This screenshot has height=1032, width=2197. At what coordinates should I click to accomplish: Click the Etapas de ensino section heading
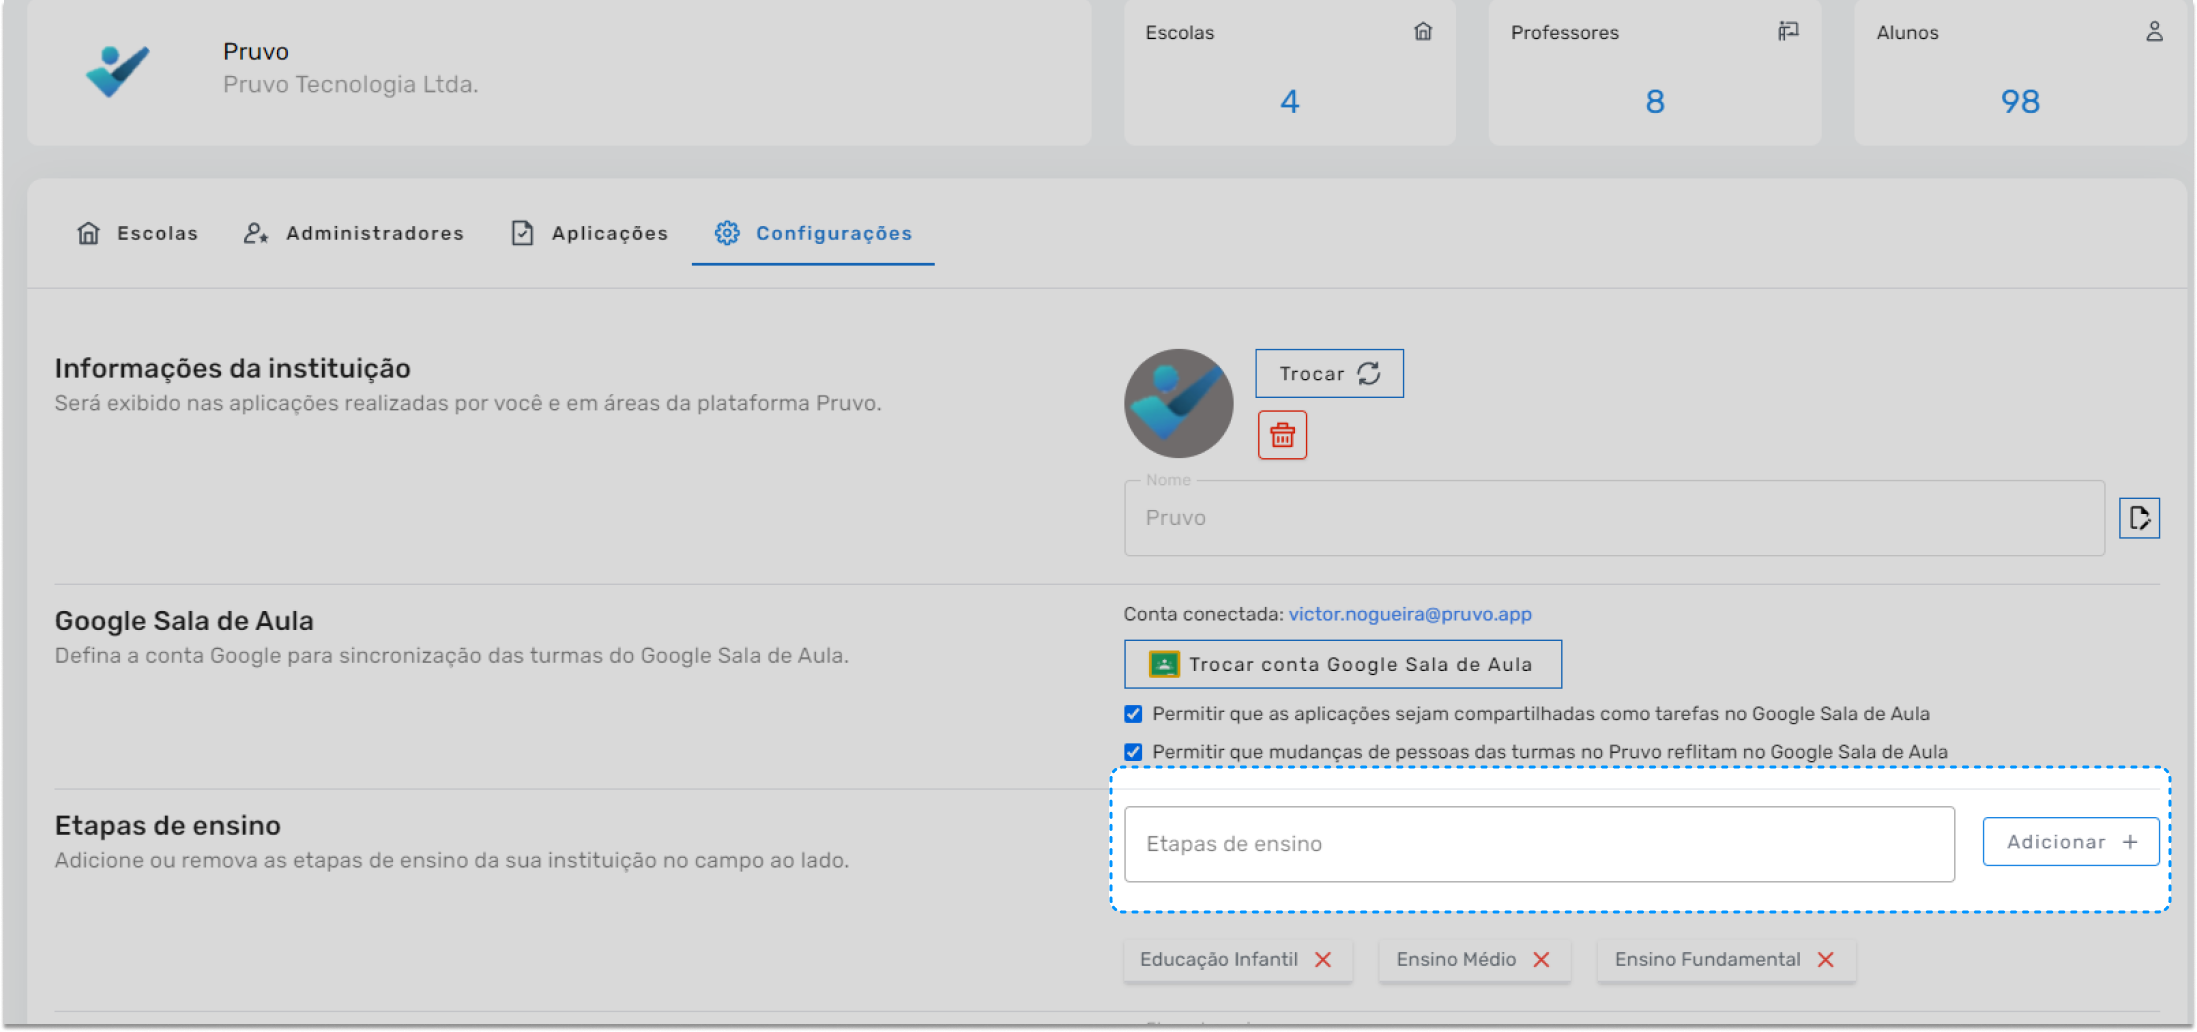click(x=167, y=826)
